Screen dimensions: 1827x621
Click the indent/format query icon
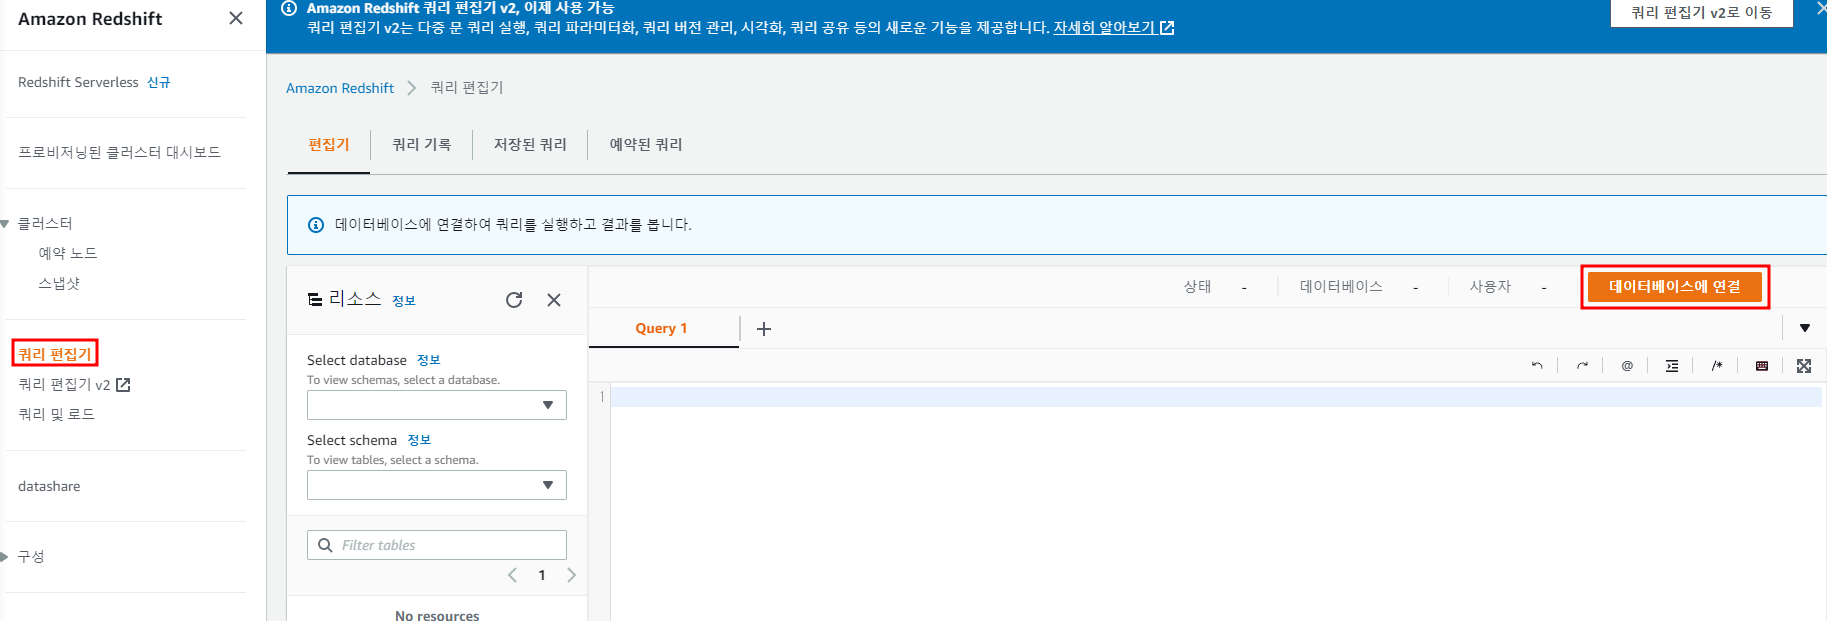1672,366
